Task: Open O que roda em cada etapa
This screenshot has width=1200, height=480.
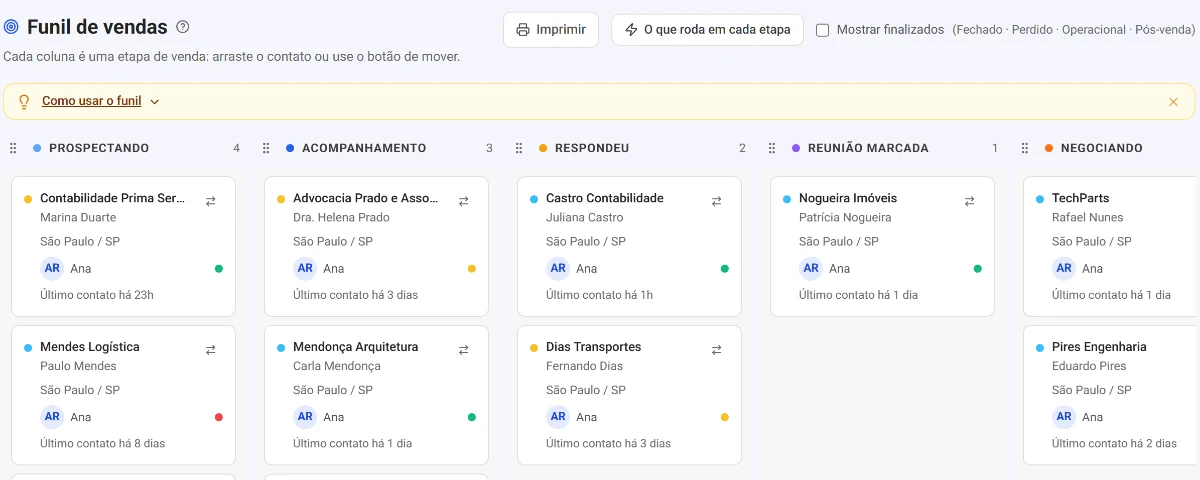Action: [x=707, y=30]
